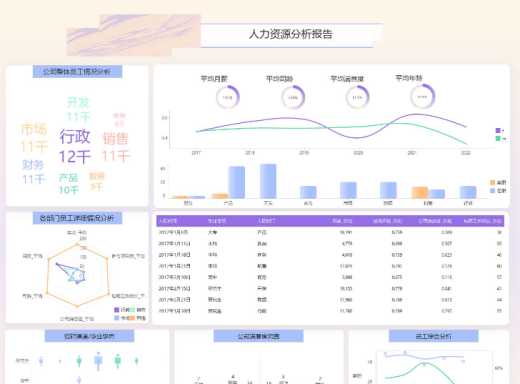Sort by the 月薪 column header
This screenshot has height=384, width=520.
(342, 221)
